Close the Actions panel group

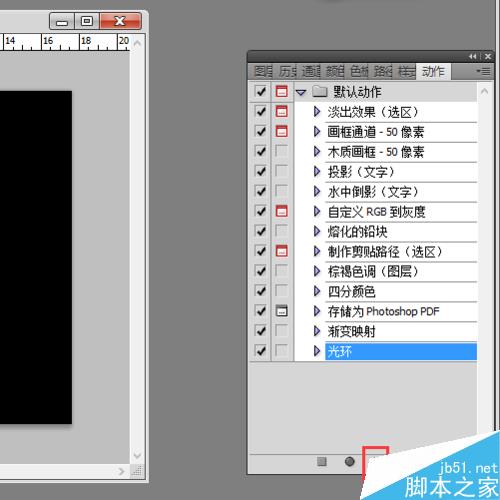click(488, 56)
